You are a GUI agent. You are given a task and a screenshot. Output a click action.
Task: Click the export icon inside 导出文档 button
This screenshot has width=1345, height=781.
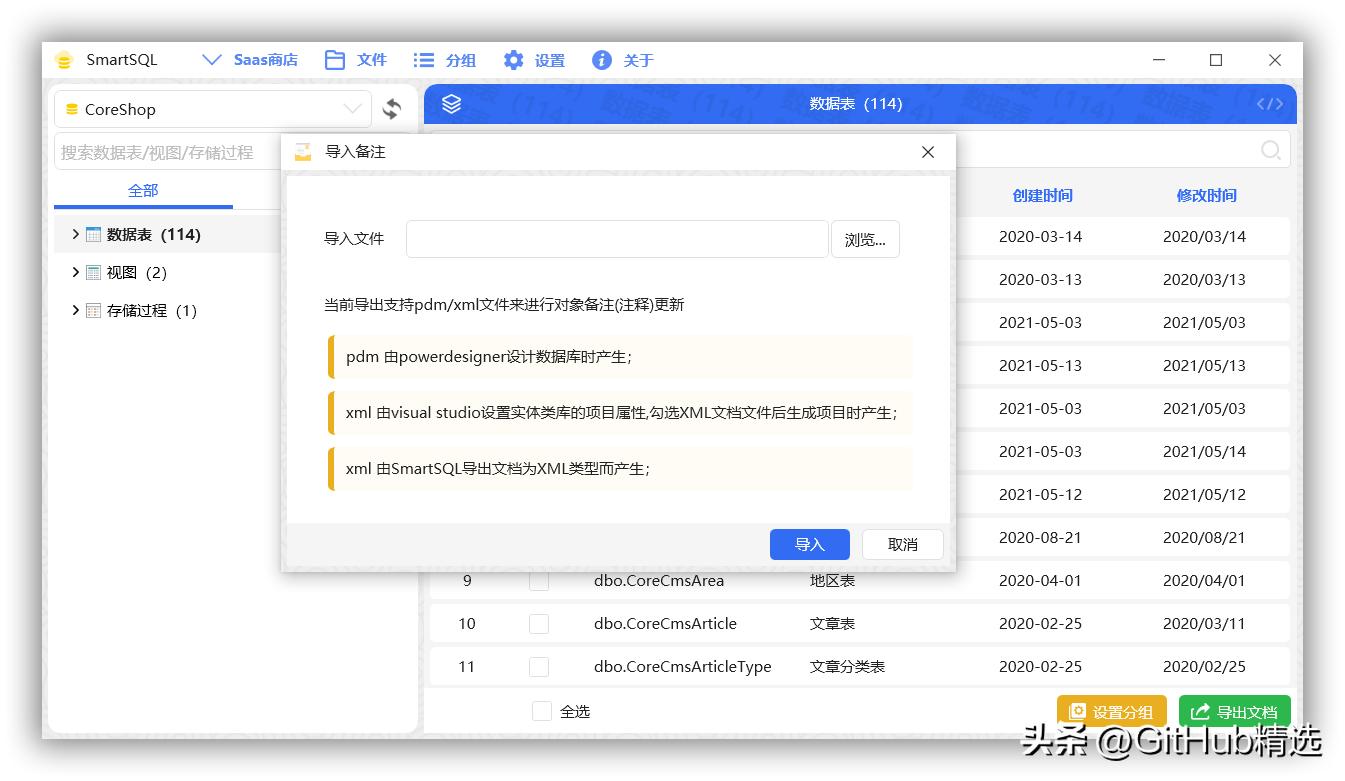(x=1200, y=711)
